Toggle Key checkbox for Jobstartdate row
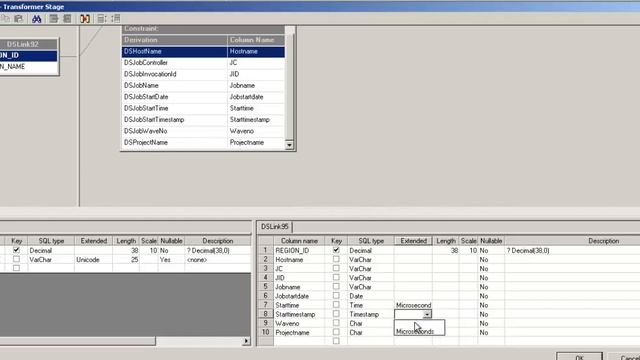The width and height of the screenshot is (640, 360). [336, 296]
